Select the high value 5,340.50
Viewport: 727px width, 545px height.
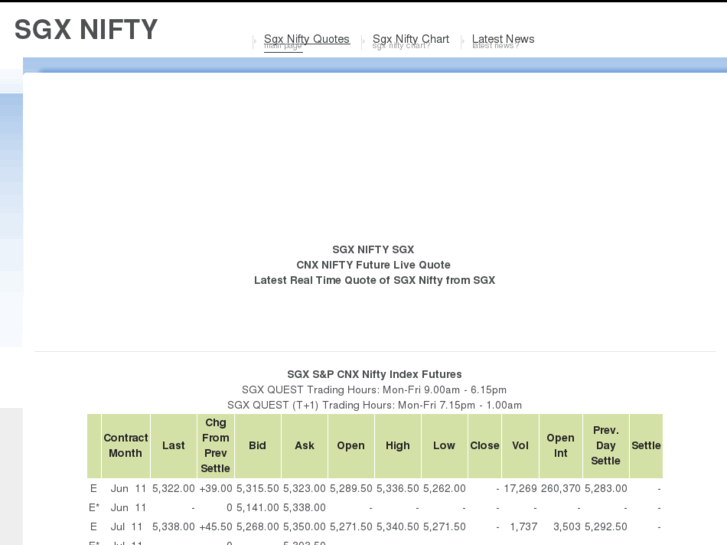click(x=398, y=526)
